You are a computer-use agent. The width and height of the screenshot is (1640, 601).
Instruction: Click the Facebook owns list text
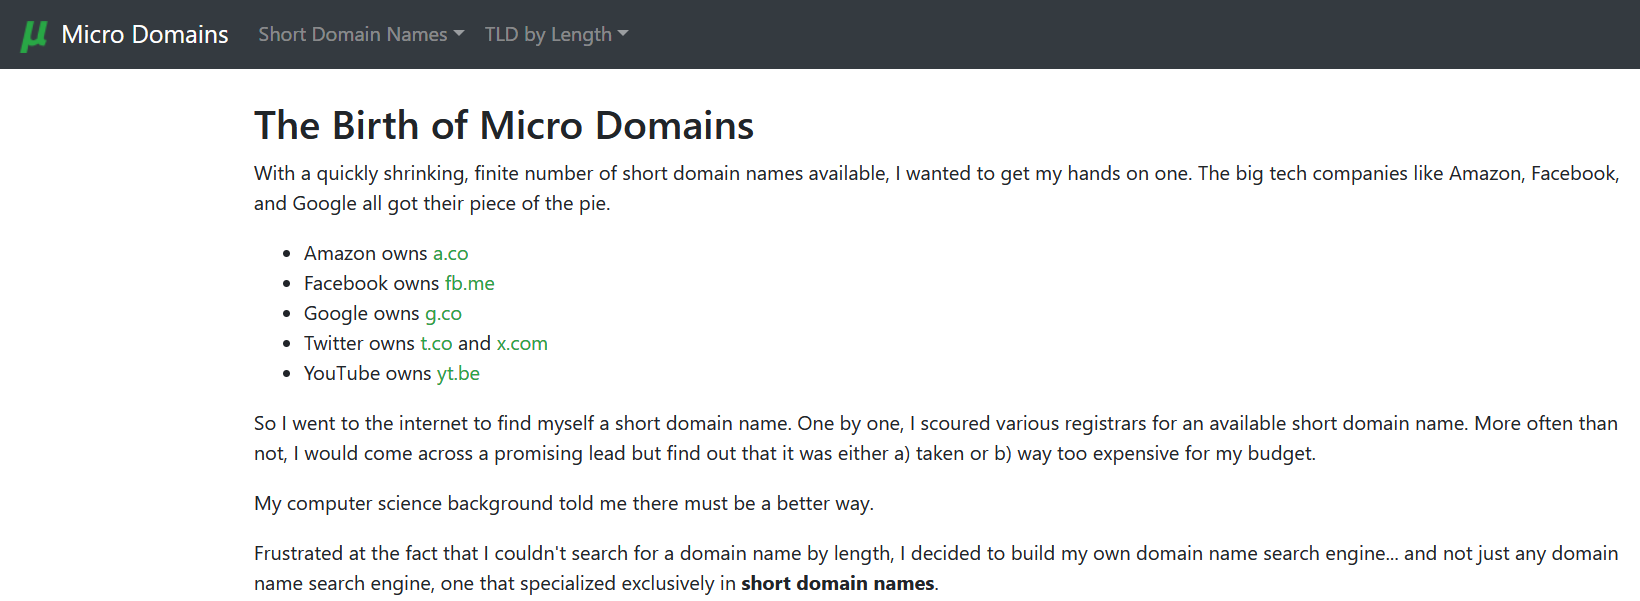click(x=371, y=284)
